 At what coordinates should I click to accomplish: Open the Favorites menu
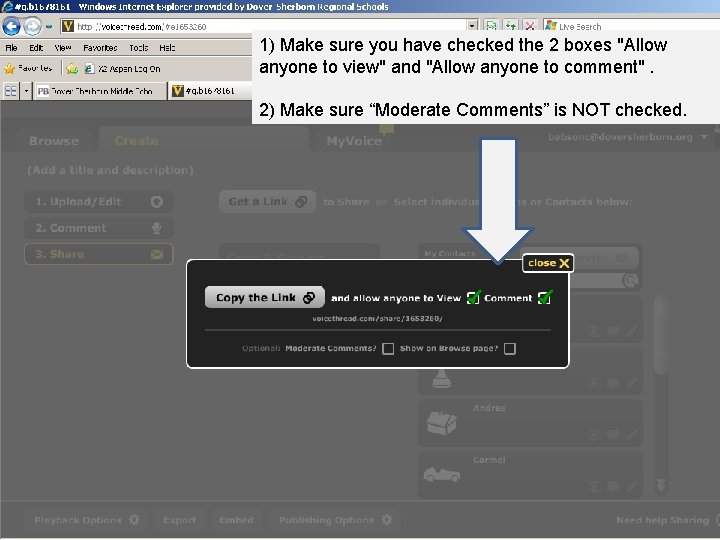coord(100,48)
